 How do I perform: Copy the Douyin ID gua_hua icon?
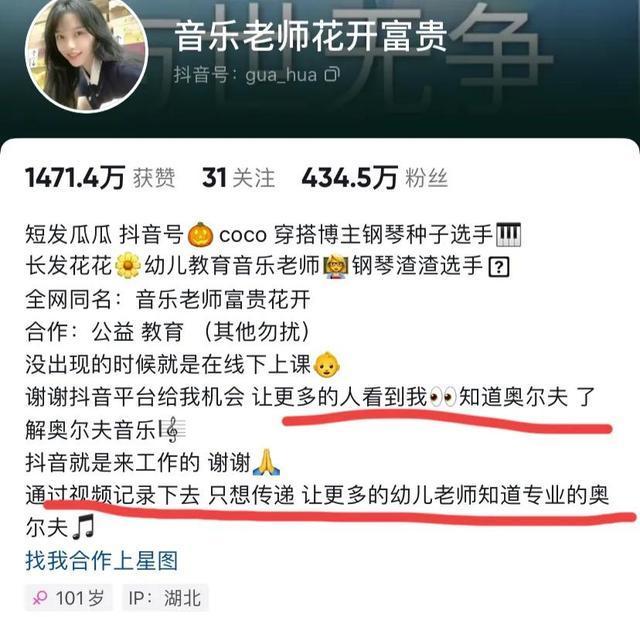[x=332, y=74]
